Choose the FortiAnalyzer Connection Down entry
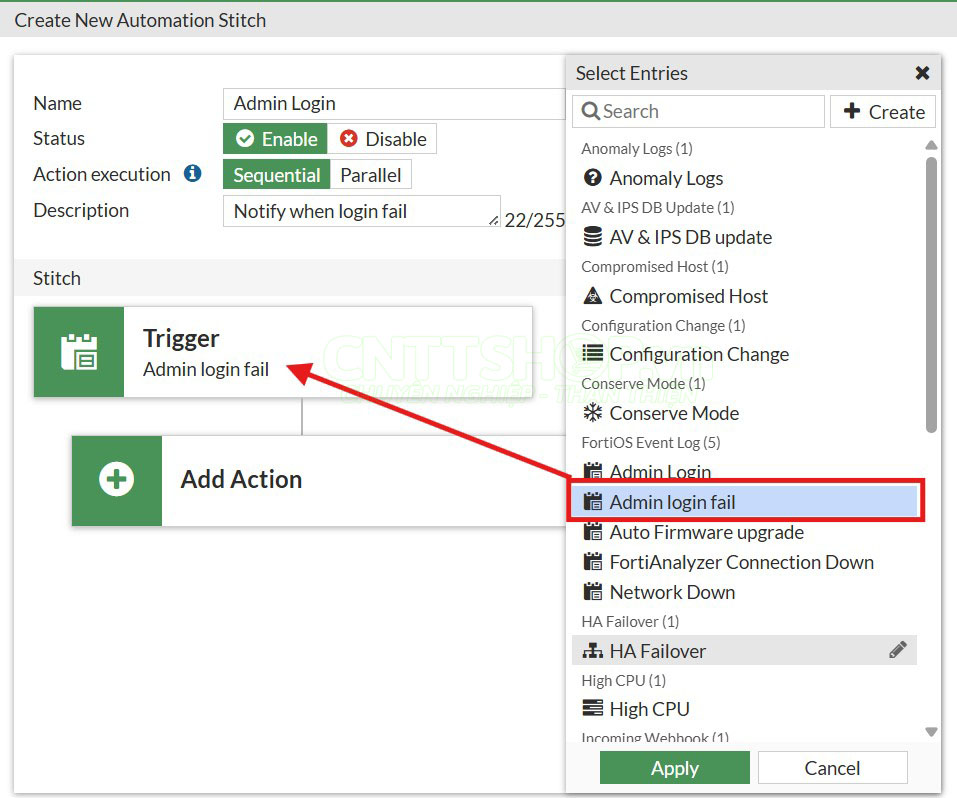This screenshot has height=798, width=957. (741, 562)
